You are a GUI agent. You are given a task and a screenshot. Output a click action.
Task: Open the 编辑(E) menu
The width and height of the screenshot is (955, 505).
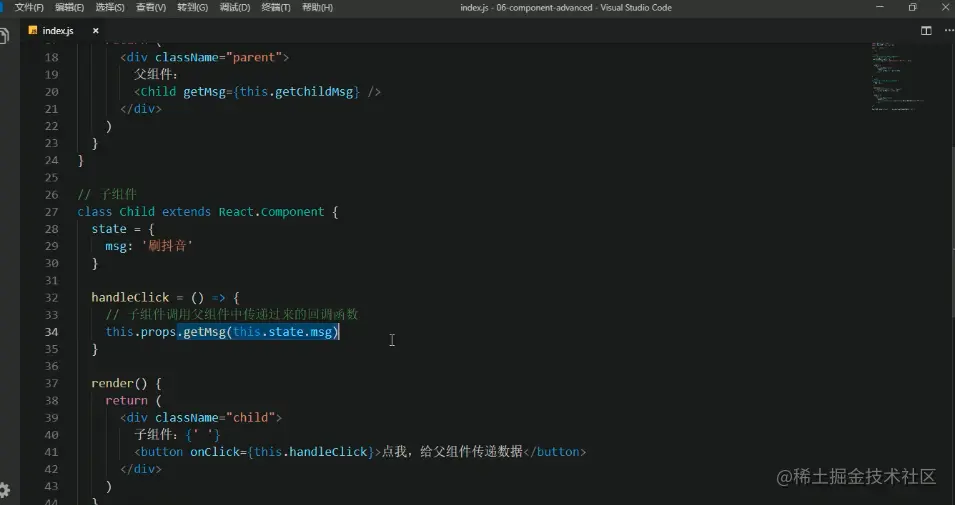pyautogui.click(x=69, y=7)
